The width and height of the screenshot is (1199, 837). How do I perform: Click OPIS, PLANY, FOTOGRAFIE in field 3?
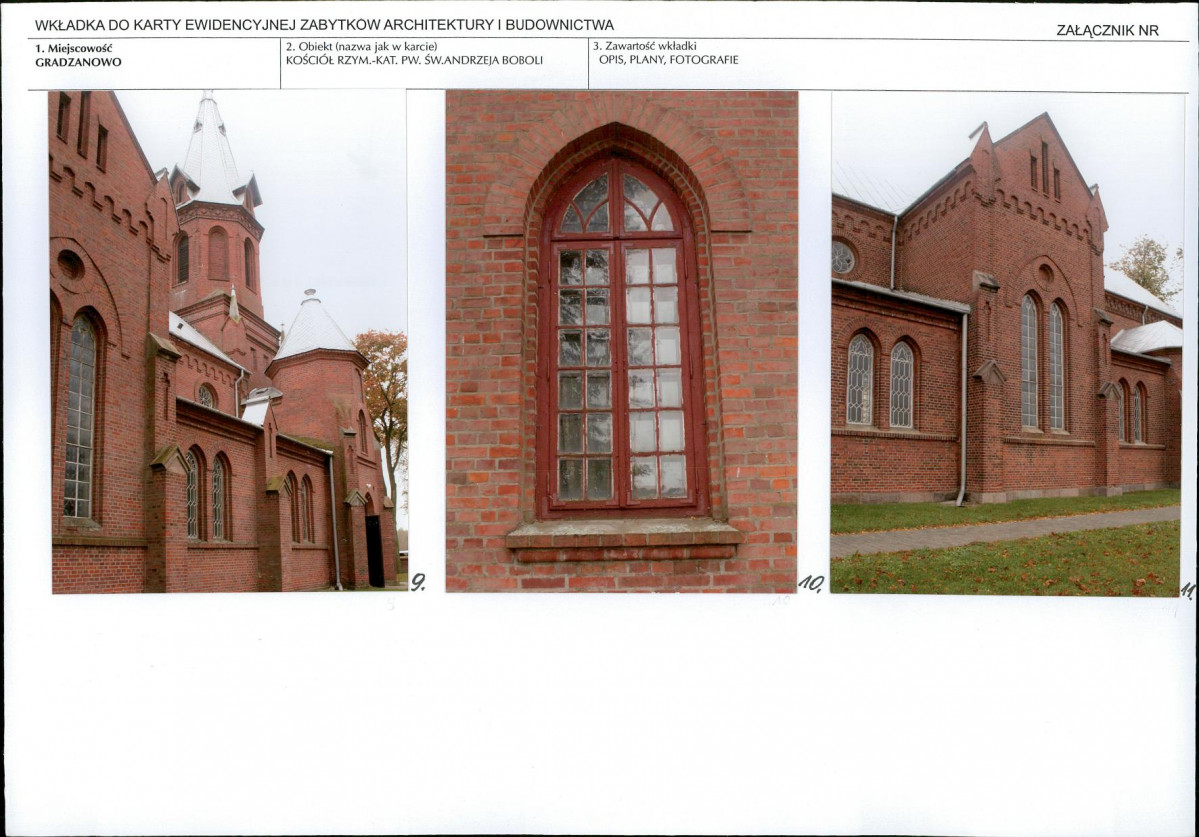(x=667, y=61)
